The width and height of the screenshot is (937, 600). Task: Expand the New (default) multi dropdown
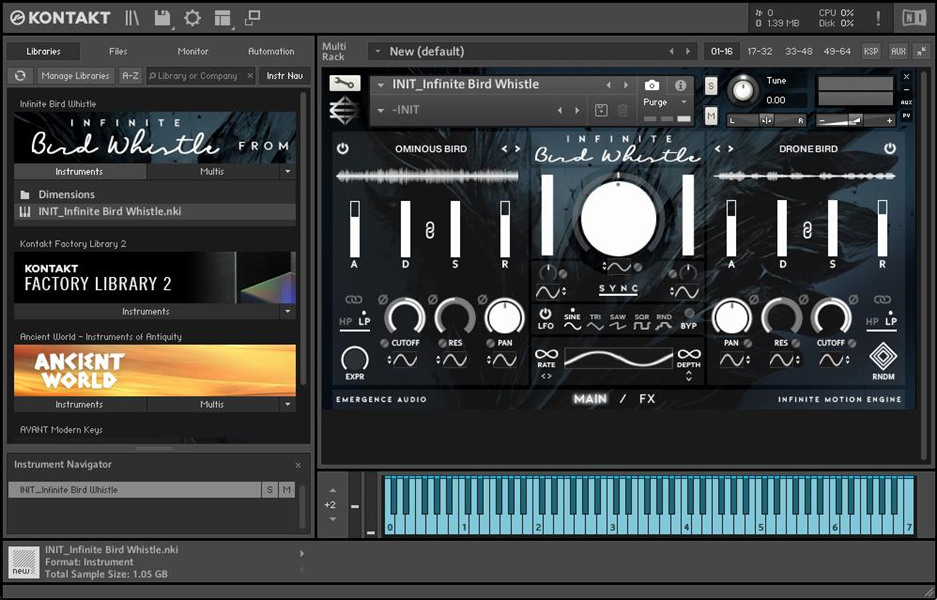(377, 51)
